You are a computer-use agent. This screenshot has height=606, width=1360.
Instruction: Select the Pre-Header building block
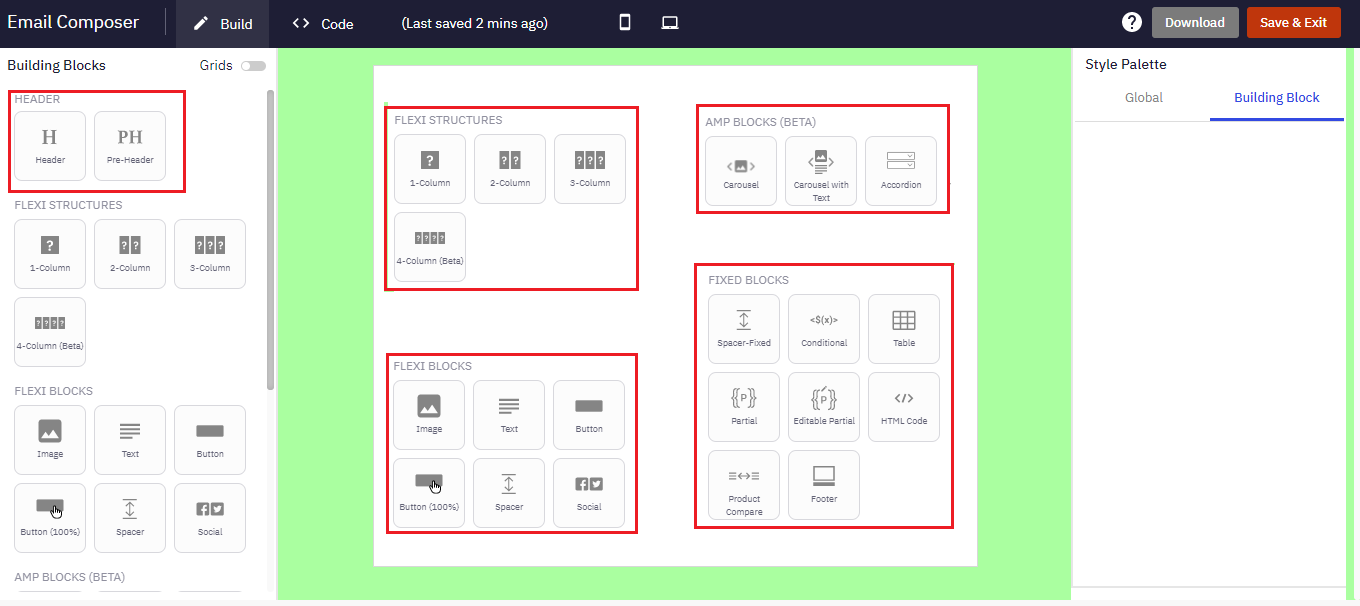[128, 145]
